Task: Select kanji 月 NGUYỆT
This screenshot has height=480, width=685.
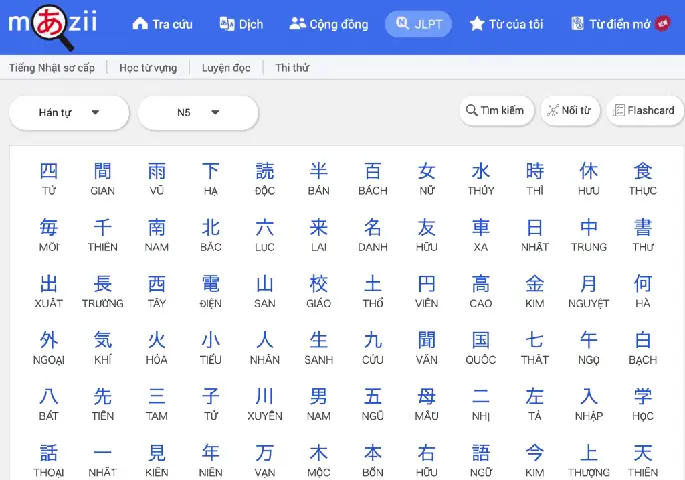Action: point(588,291)
